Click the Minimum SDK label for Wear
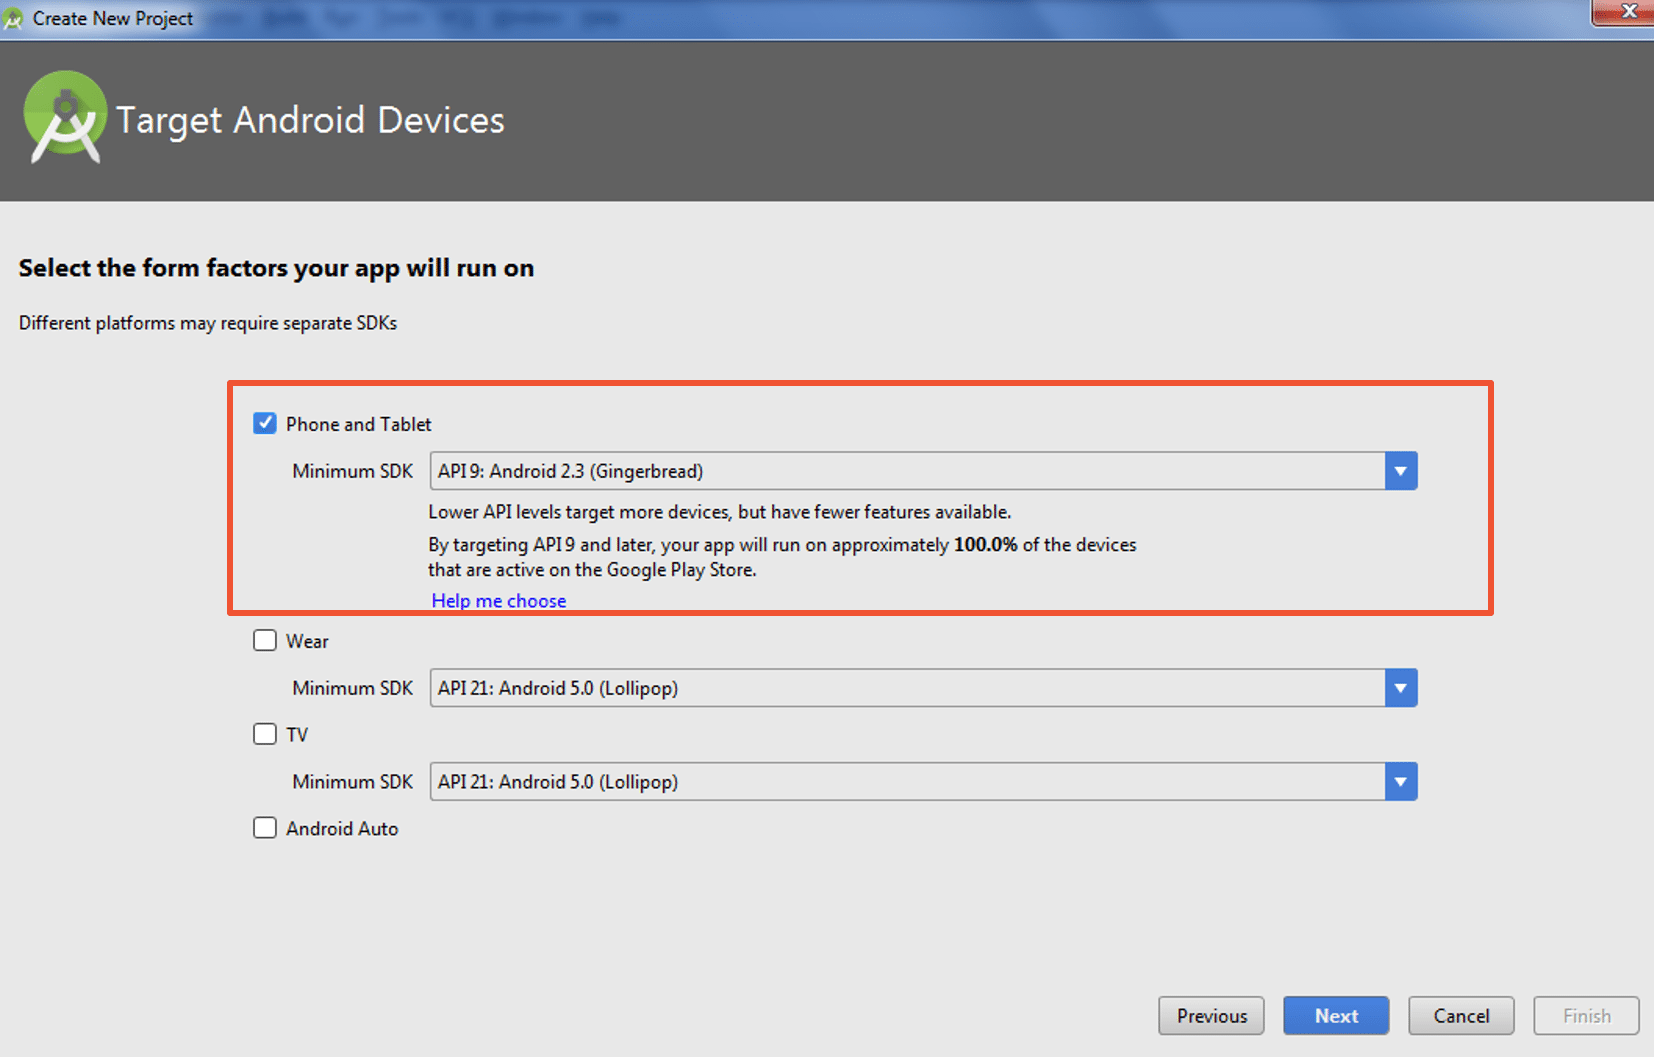 pos(352,688)
